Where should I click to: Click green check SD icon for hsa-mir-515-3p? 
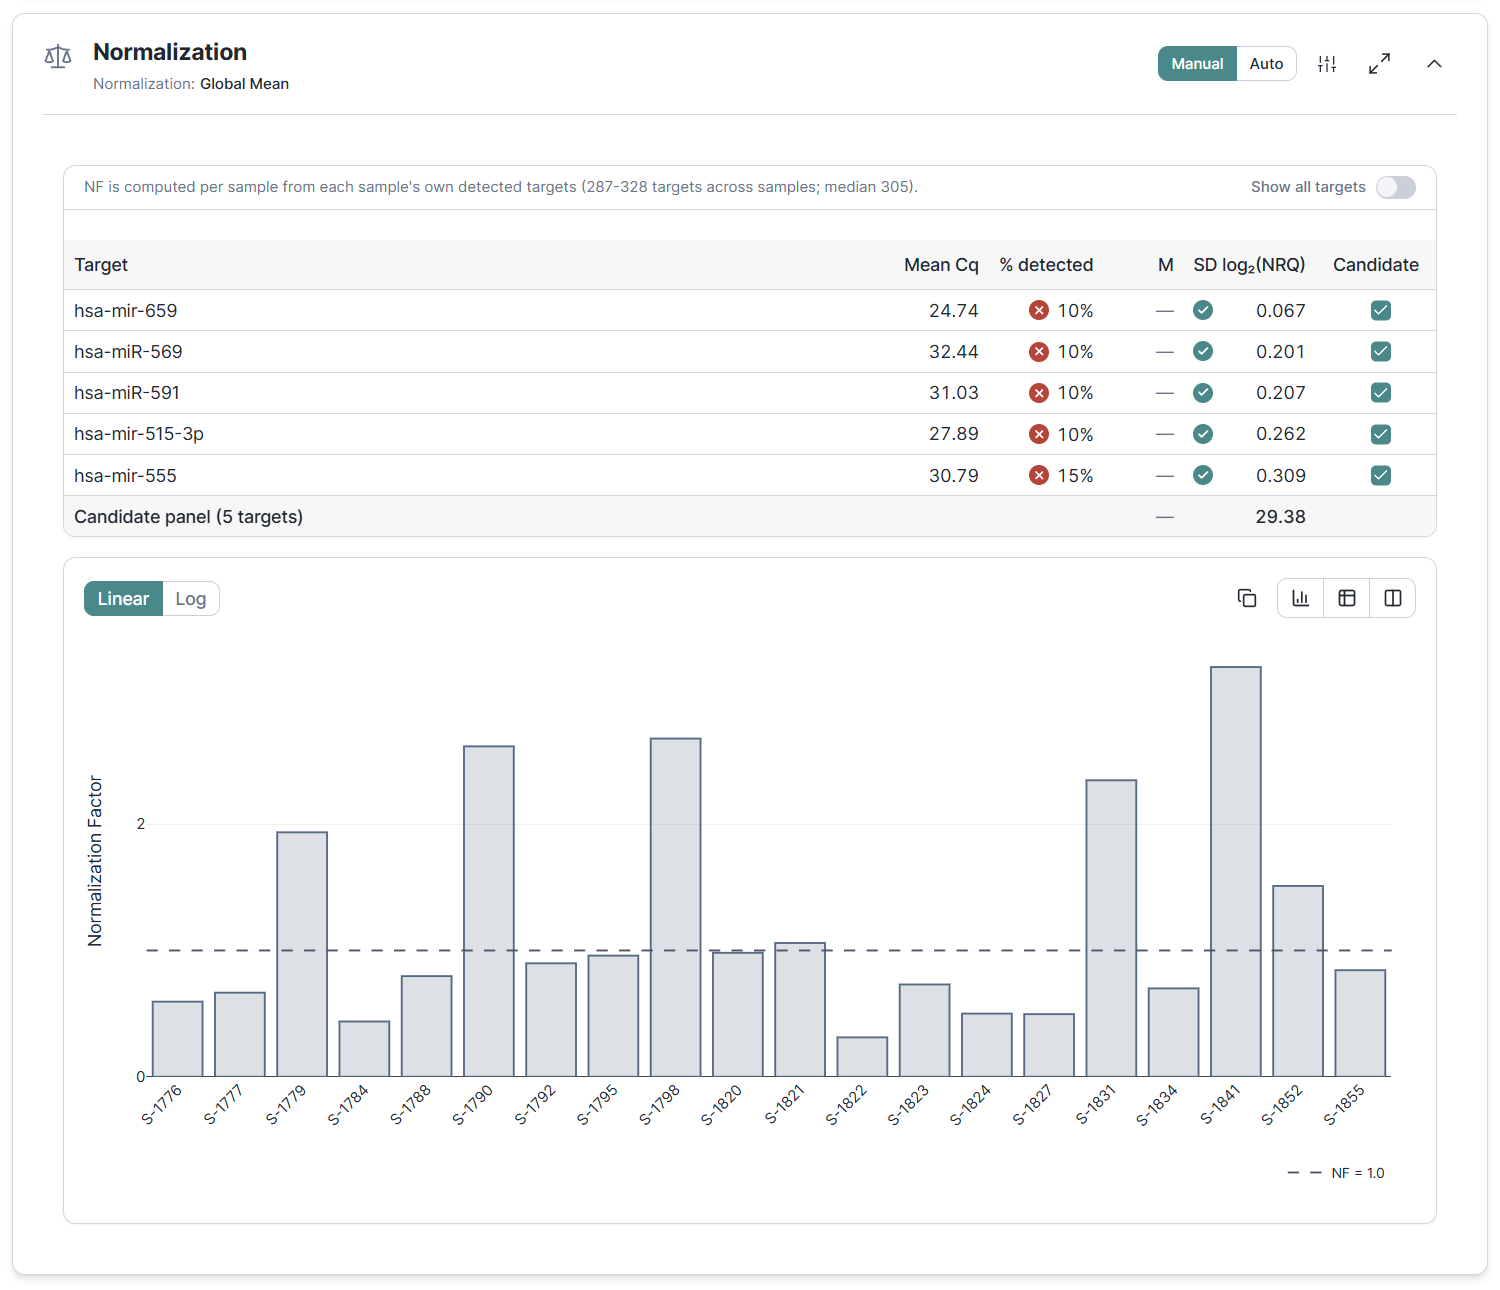tap(1203, 434)
